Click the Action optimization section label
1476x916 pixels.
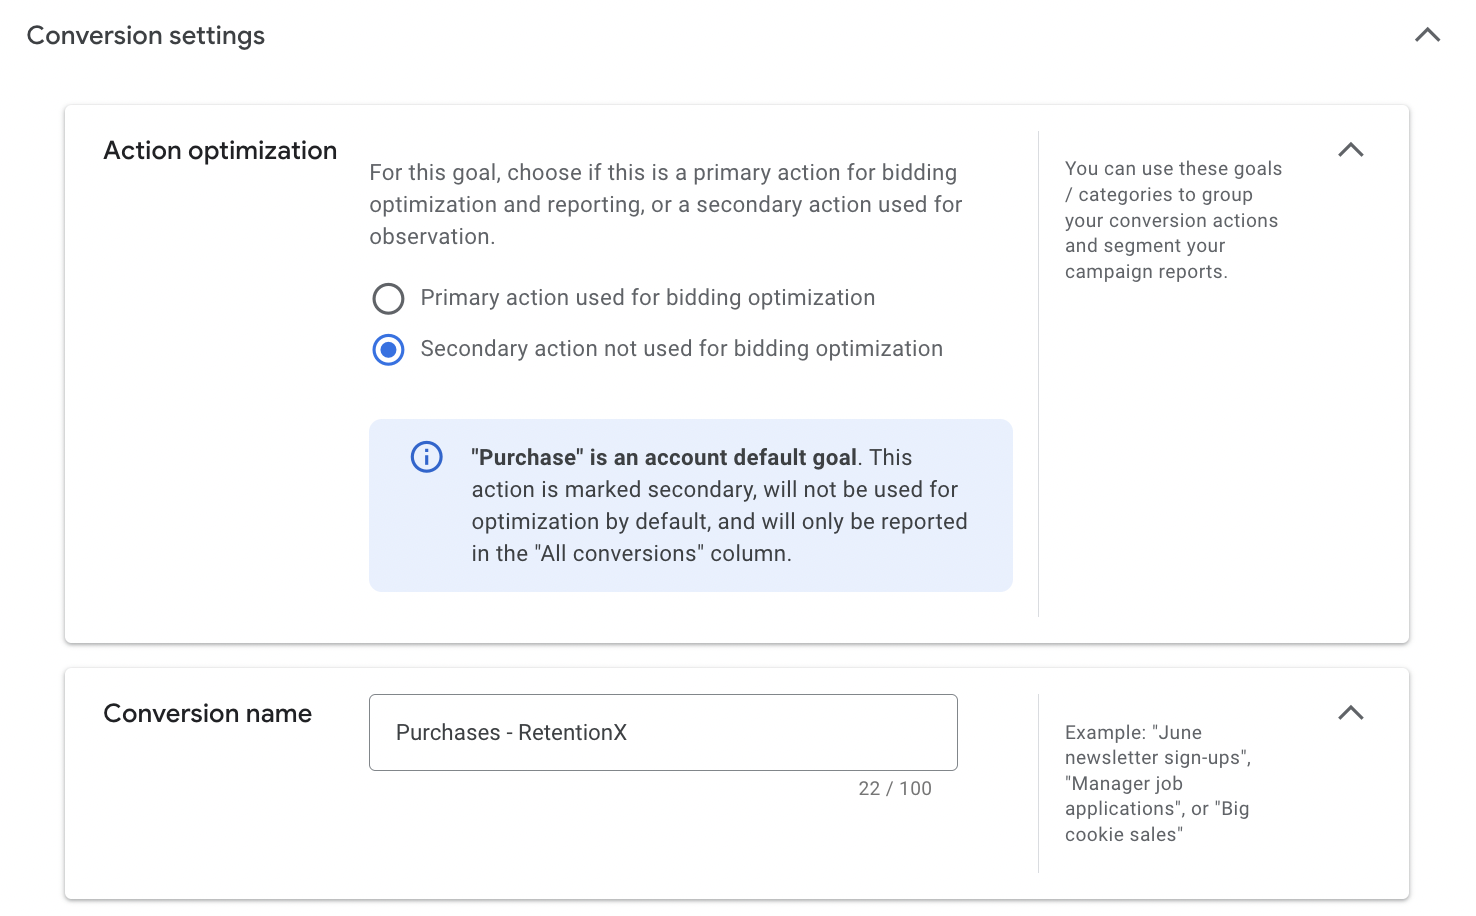click(219, 150)
